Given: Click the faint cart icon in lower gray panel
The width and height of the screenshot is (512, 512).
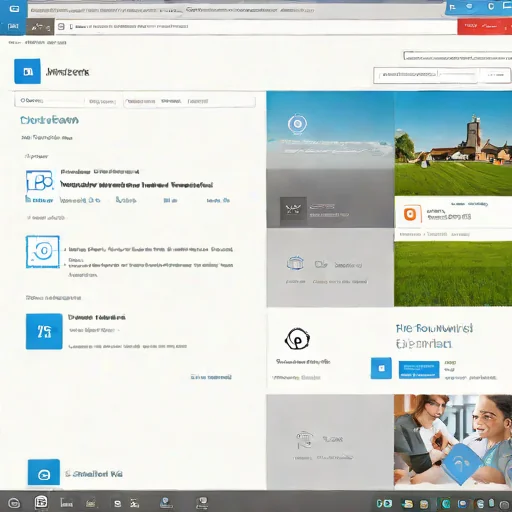Looking at the screenshot, I should (304, 440).
